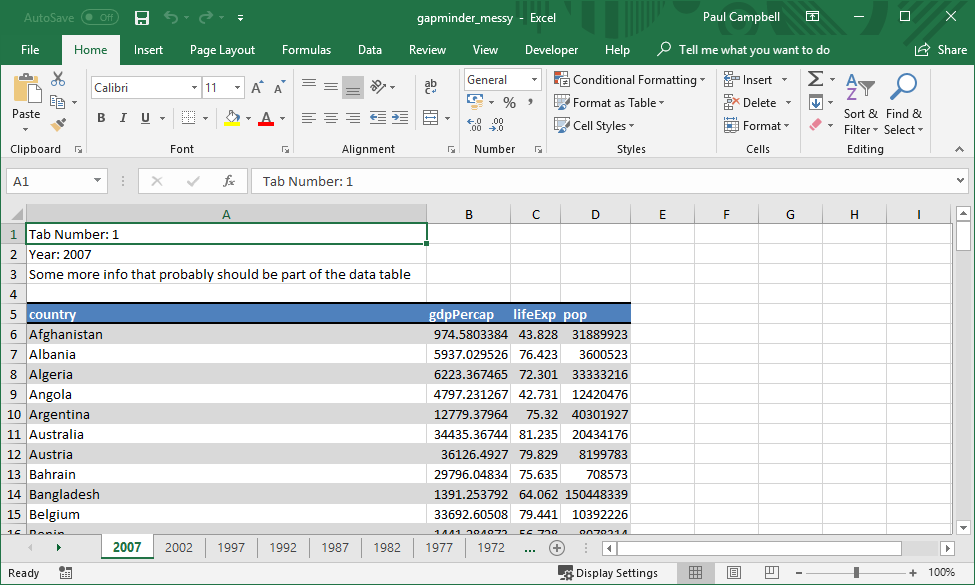This screenshot has height=585, width=975.
Task: Click Decrease Indent icon
Action: [x=377, y=117]
